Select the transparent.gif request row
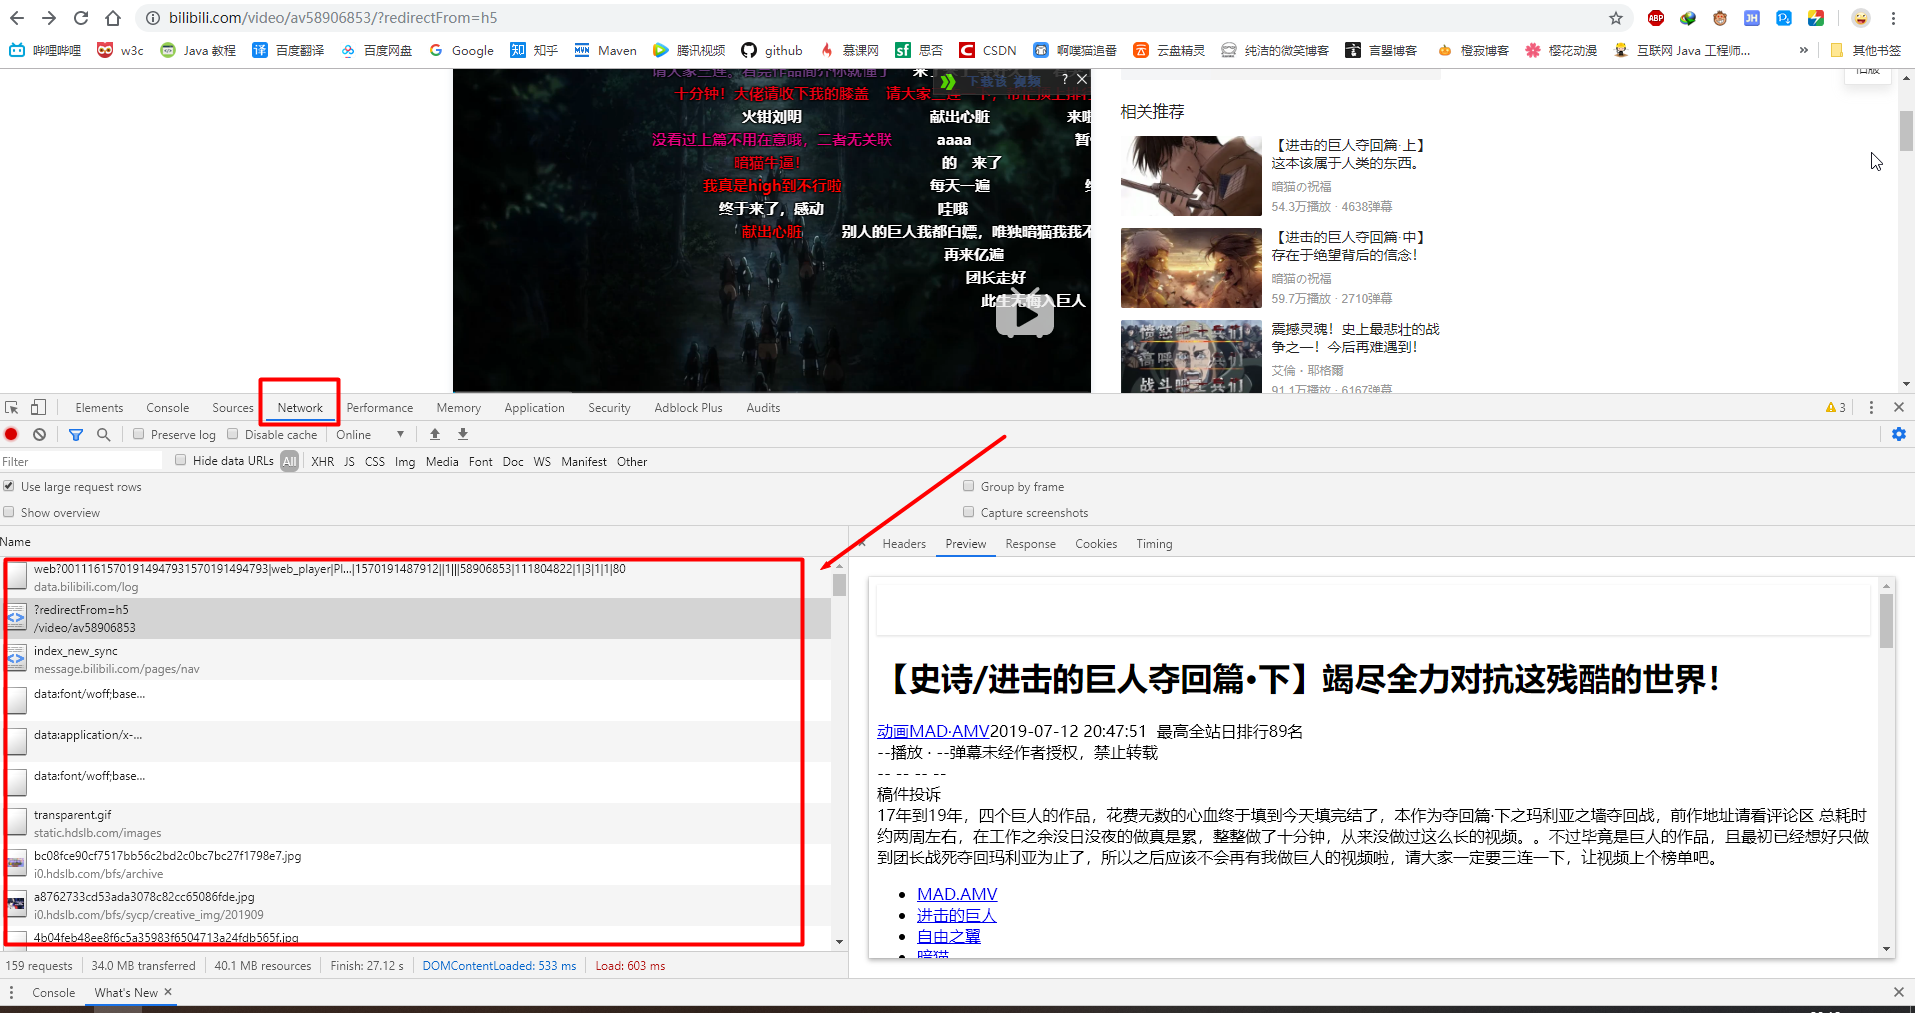 [415, 824]
